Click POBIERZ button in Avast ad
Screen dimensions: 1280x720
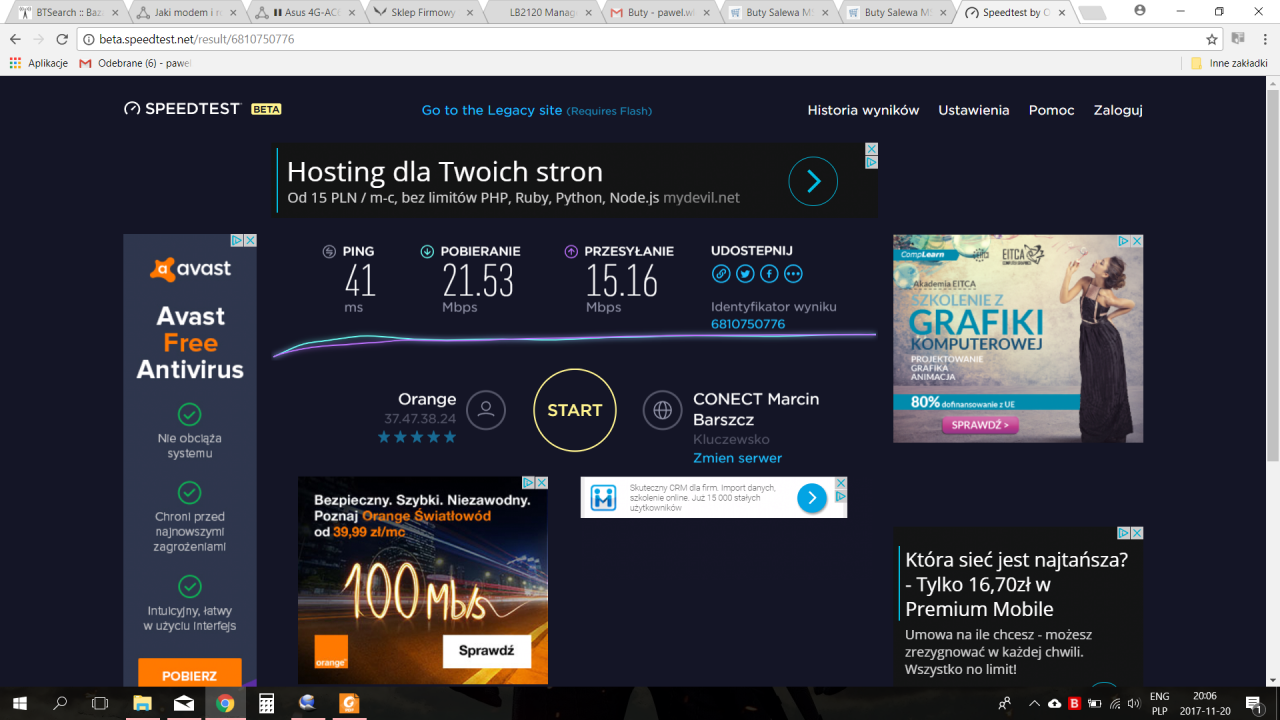coord(189,675)
